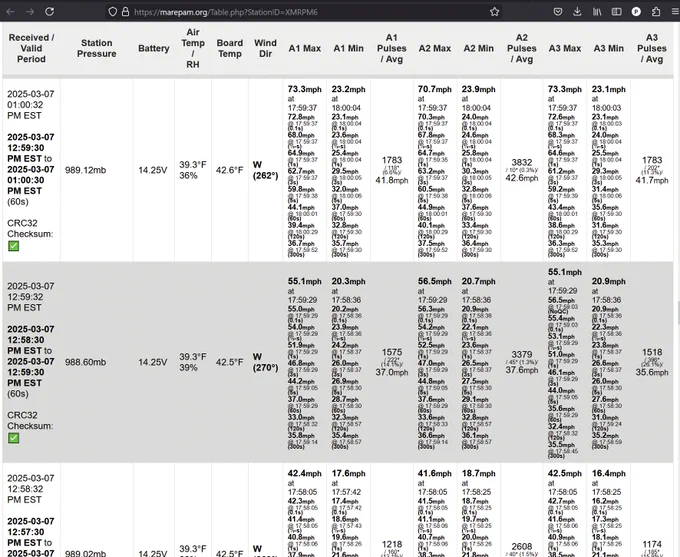This screenshot has height=557, width=680.
Task: Select the 70.7mph A2 Max value
Action: pos(435,89)
